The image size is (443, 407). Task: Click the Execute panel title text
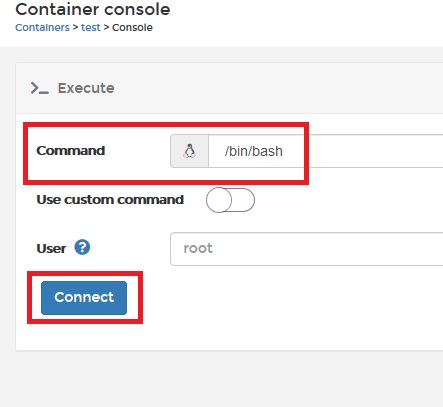[x=86, y=88]
